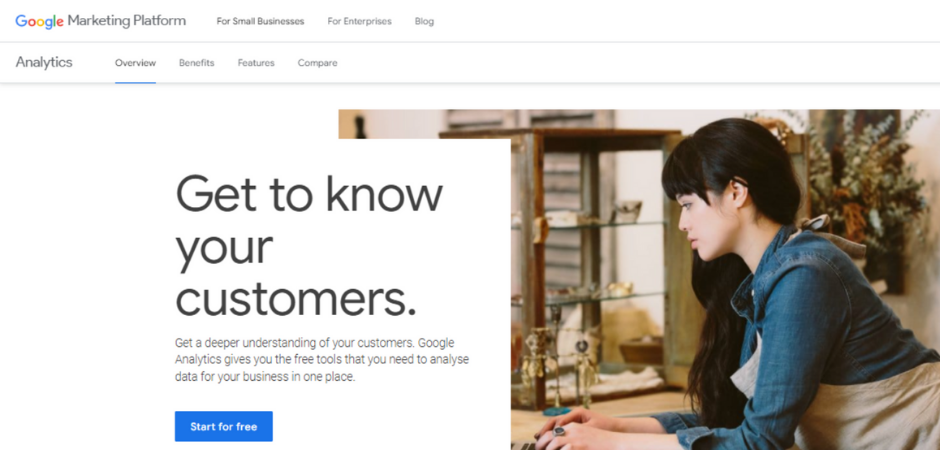Open the Compare tab
940x450 pixels.
tap(317, 63)
